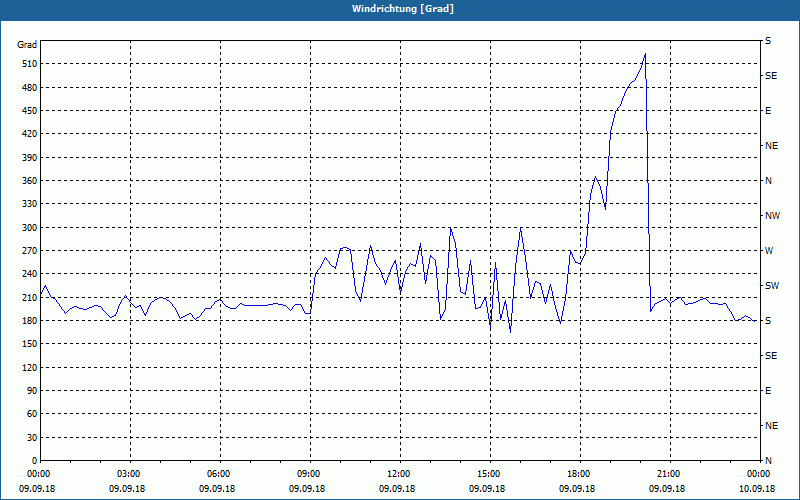Click the N compass label at 360 level
800x500 pixels.
pos(768,181)
